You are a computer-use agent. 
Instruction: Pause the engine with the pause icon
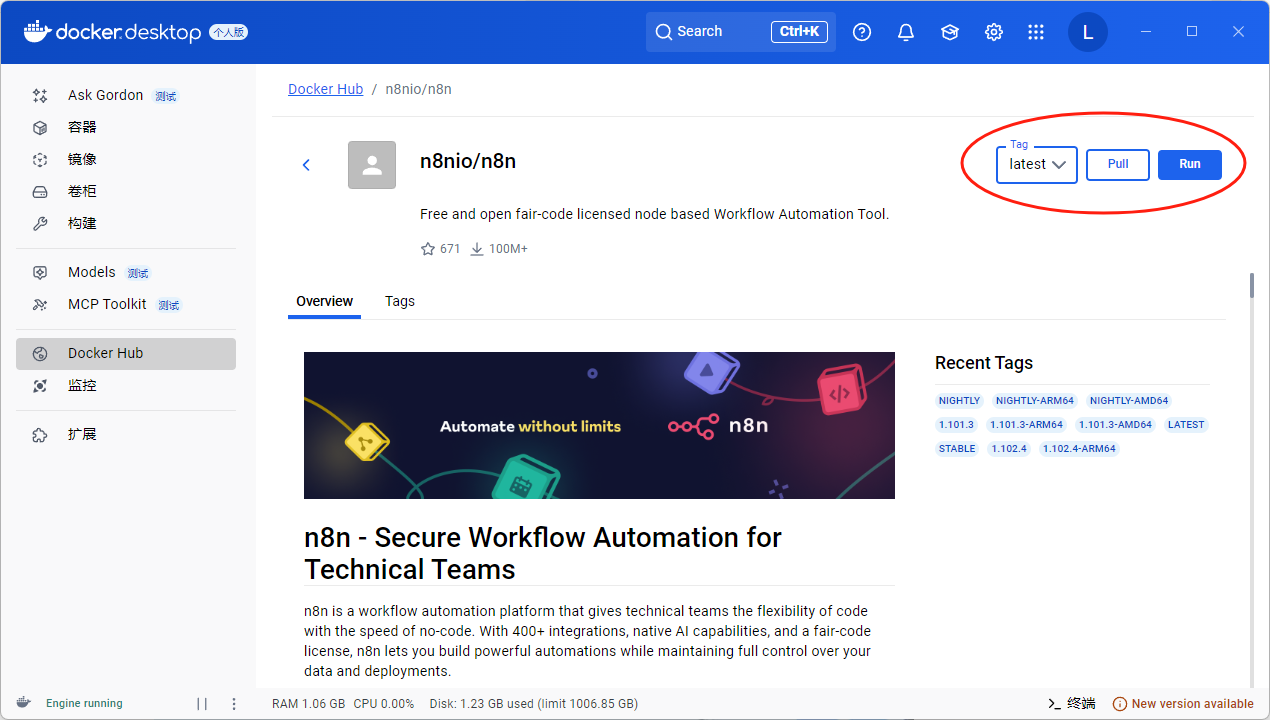[x=202, y=704]
